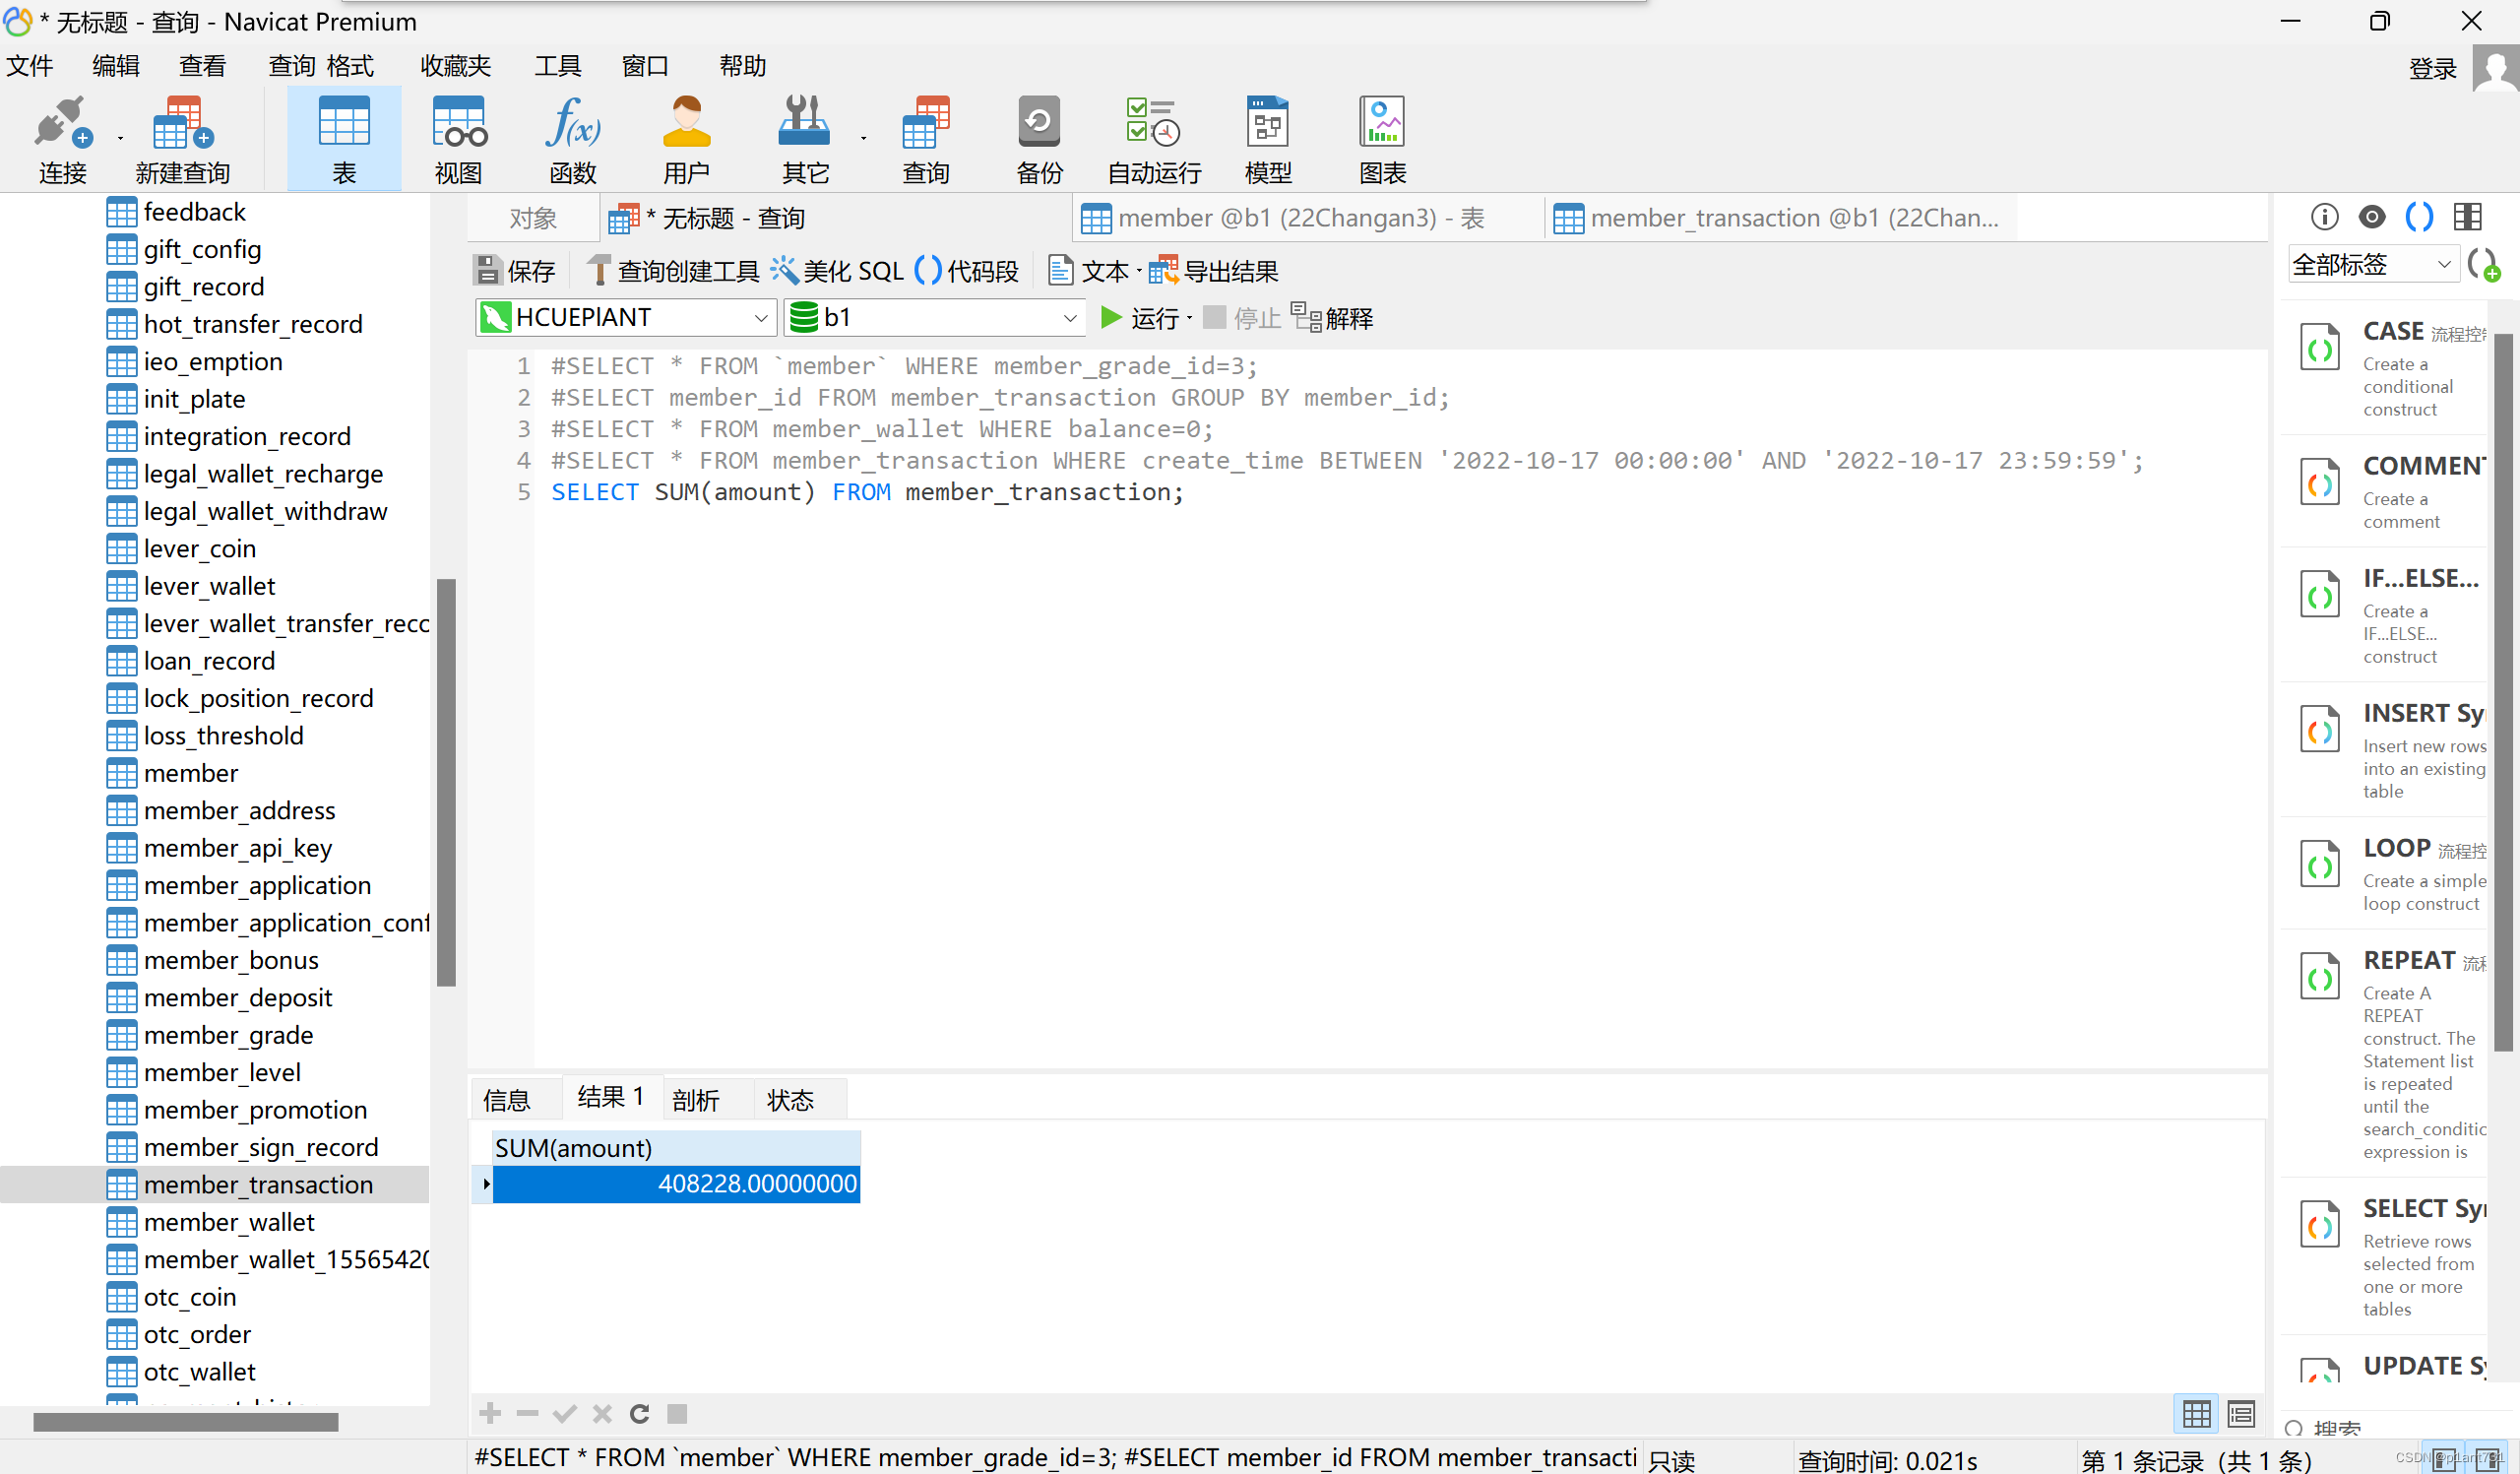Click the 美化 SQL (Beautify SQL) icon
The height and width of the screenshot is (1474, 2520).
coord(784,270)
